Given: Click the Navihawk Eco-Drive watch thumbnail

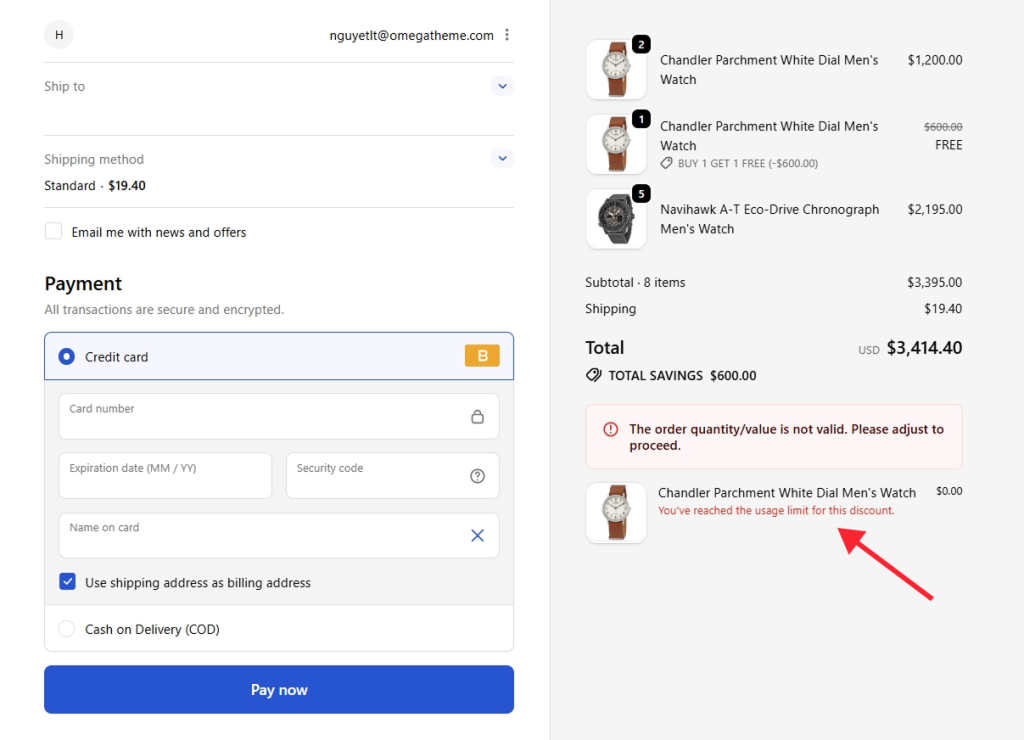Looking at the screenshot, I should point(616,218).
